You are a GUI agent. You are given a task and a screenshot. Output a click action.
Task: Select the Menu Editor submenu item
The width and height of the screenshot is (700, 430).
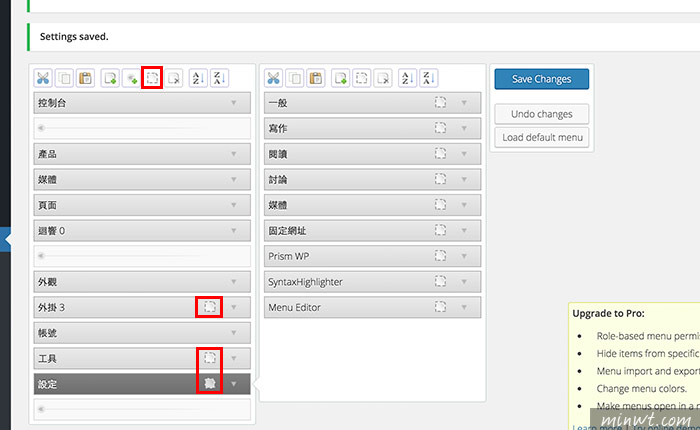tap(373, 307)
